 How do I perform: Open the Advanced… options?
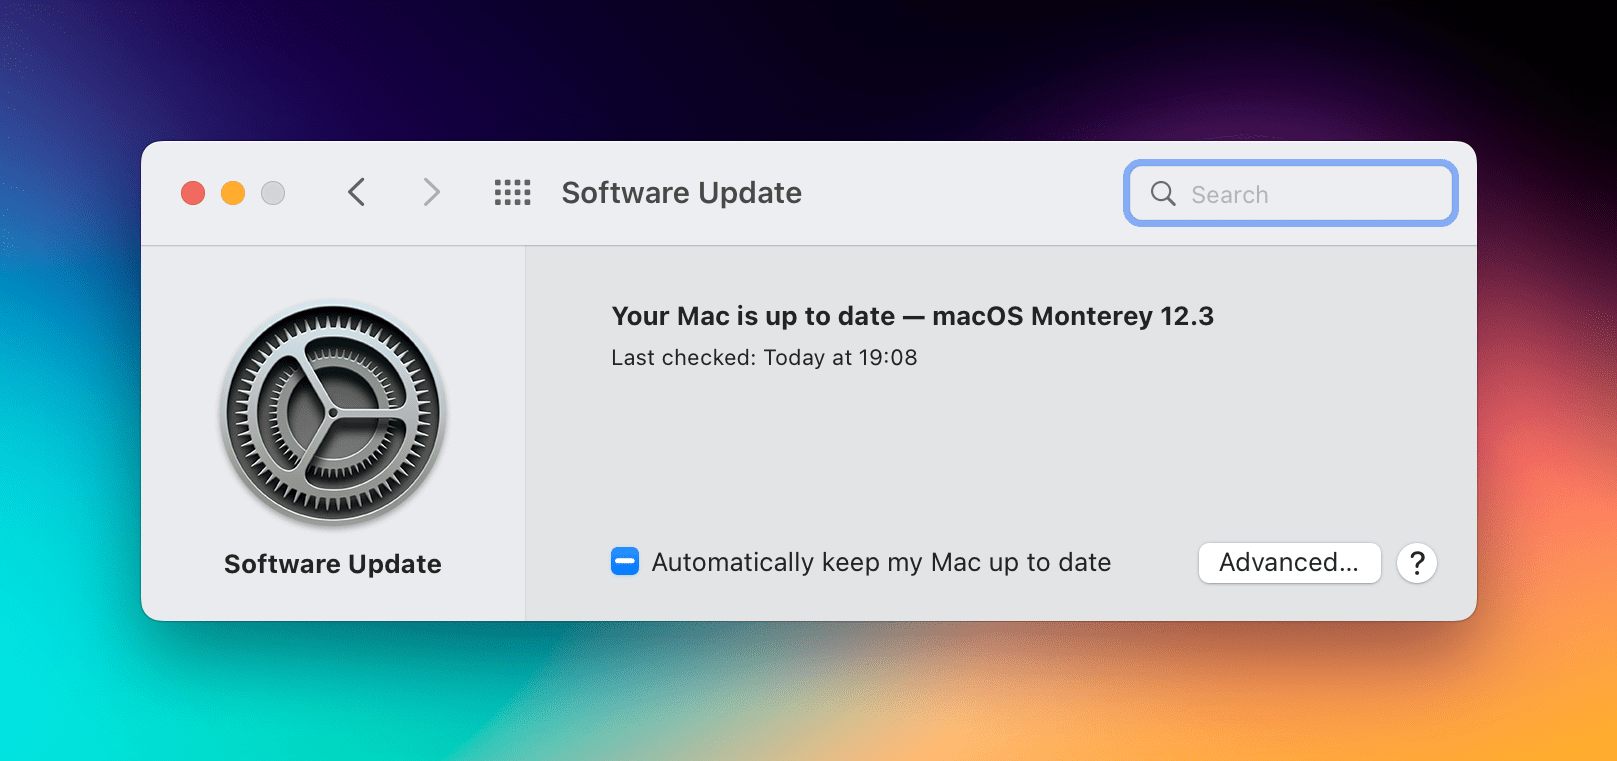pos(1290,563)
